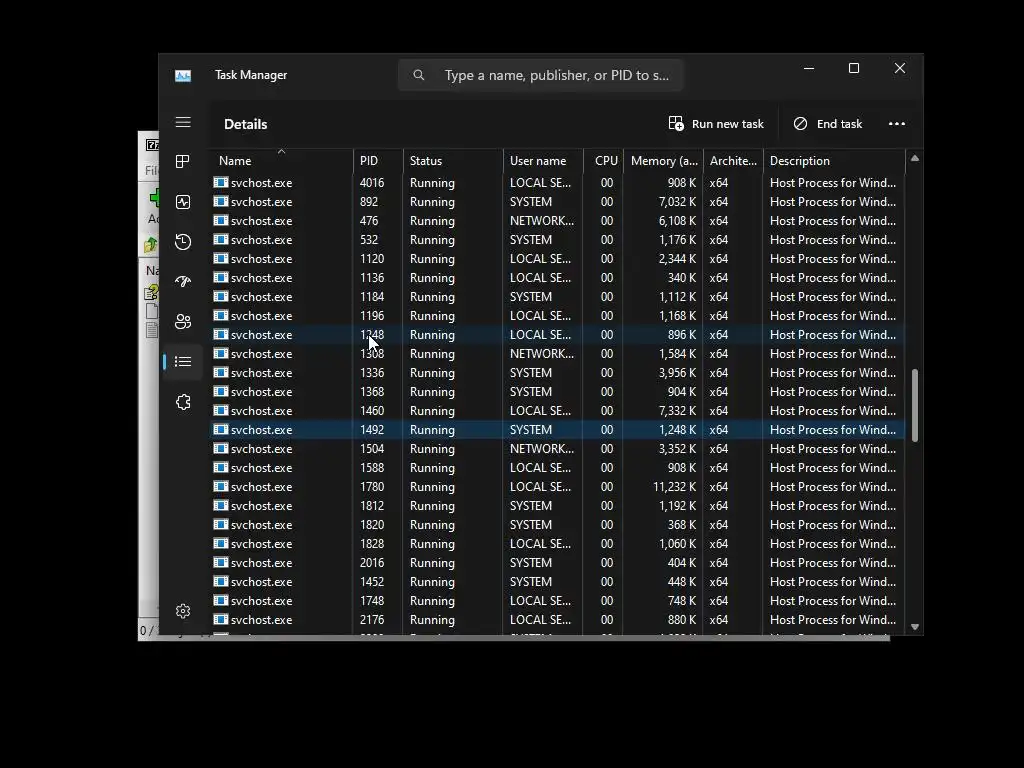Click icon of svchost.exe with PID 1492
1024x768 pixels.
221,430
